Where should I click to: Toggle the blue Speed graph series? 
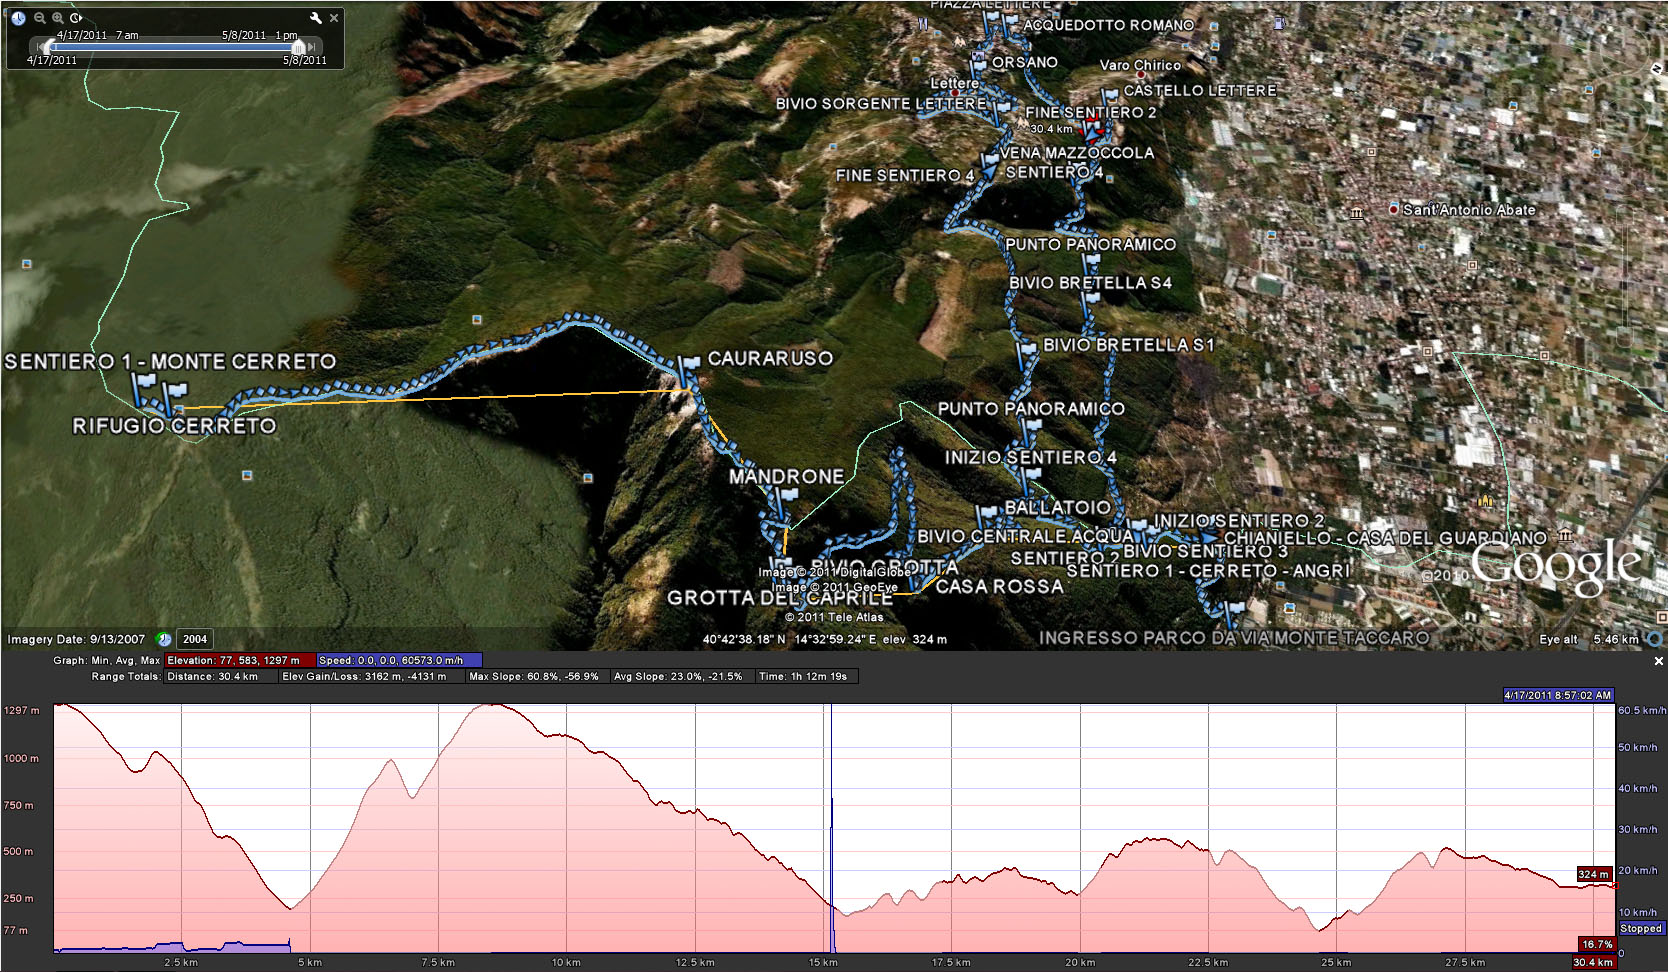(x=398, y=660)
